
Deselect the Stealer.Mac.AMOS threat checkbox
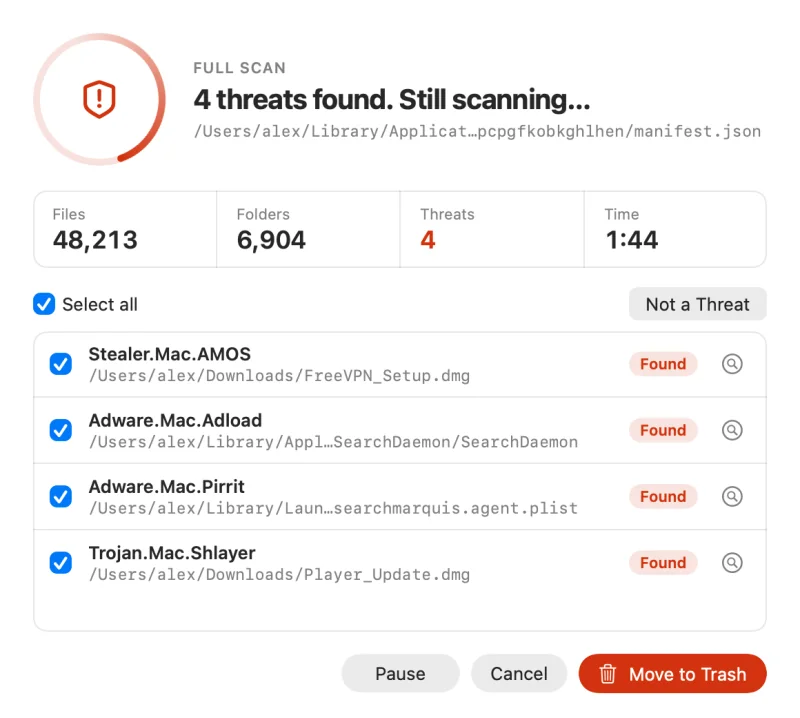[61, 364]
